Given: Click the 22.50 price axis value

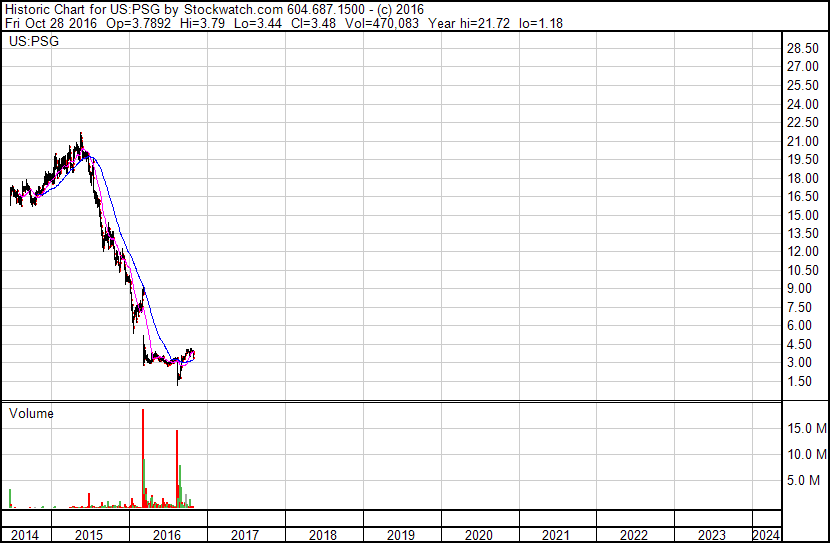Looking at the screenshot, I should (803, 122).
